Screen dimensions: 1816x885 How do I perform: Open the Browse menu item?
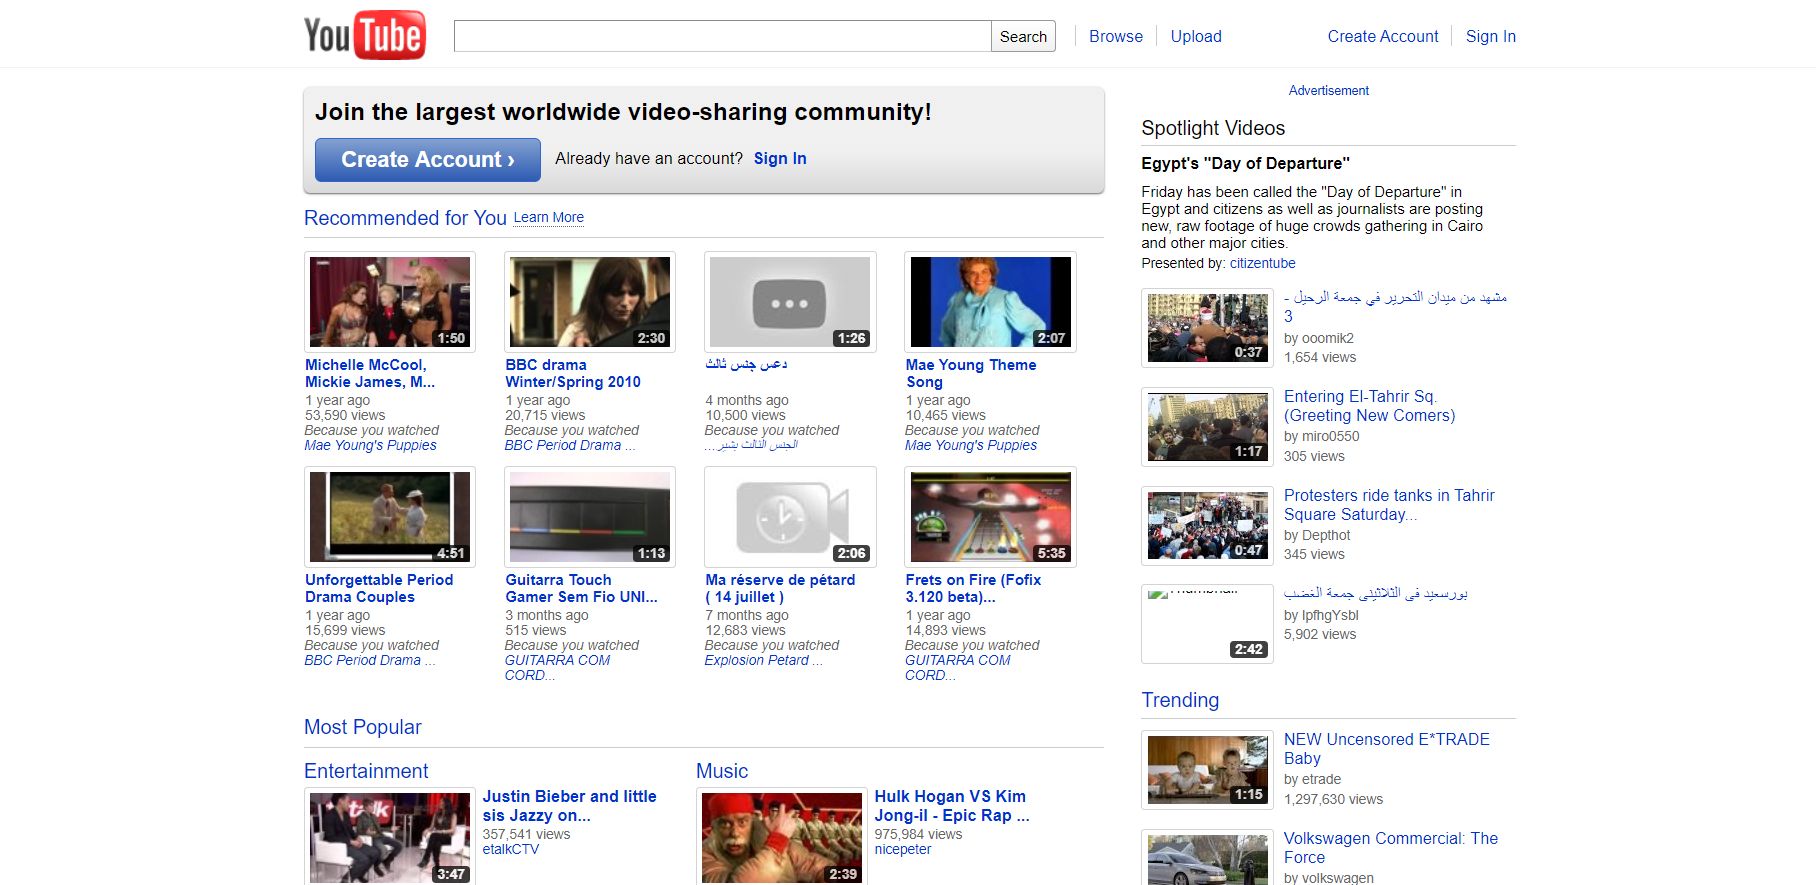click(1115, 36)
